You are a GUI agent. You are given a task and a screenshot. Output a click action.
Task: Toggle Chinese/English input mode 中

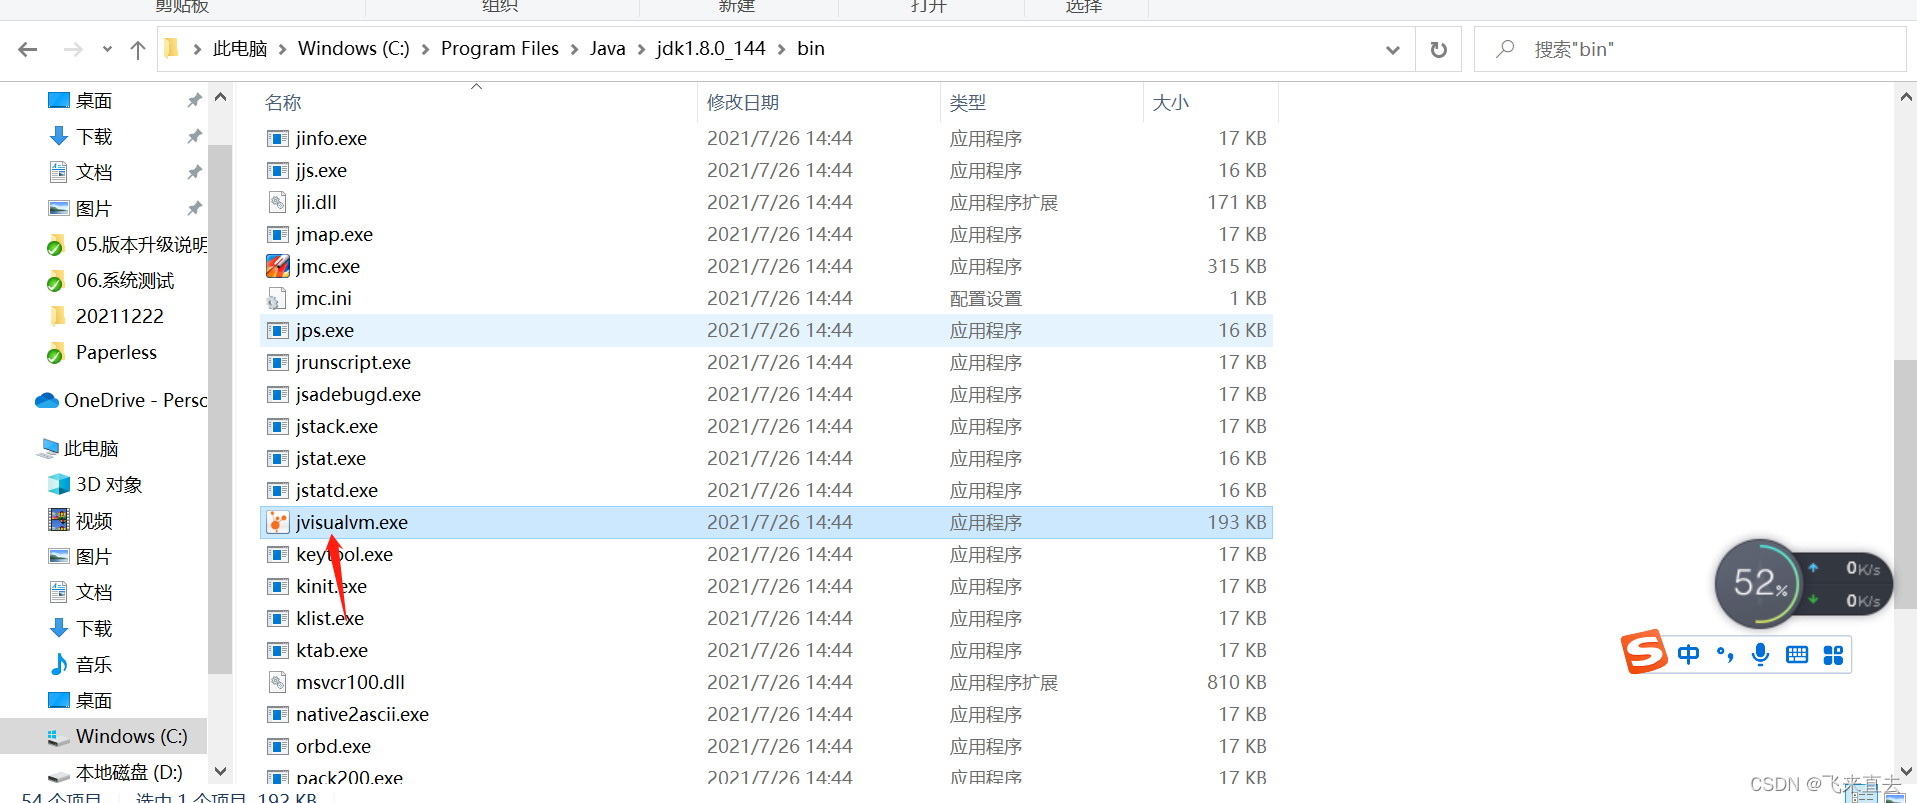(x=1688, y=655)
